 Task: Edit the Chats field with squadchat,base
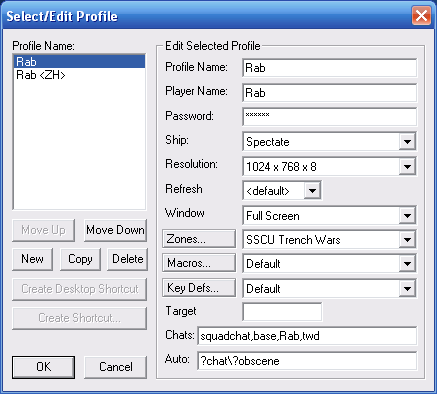[307, 336]
